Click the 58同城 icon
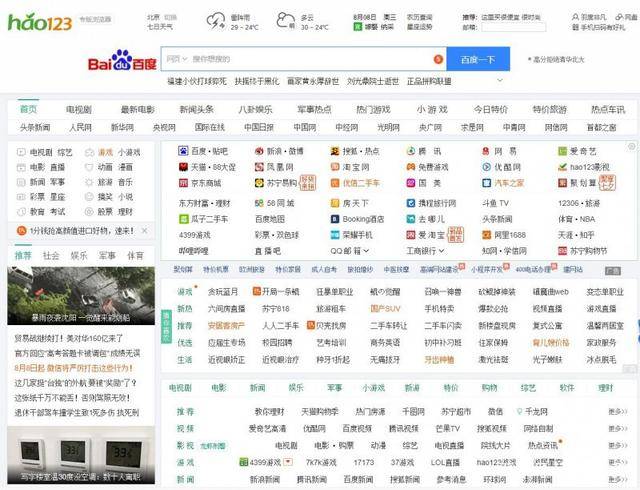640x490 pixels. [x=259, y=203]
